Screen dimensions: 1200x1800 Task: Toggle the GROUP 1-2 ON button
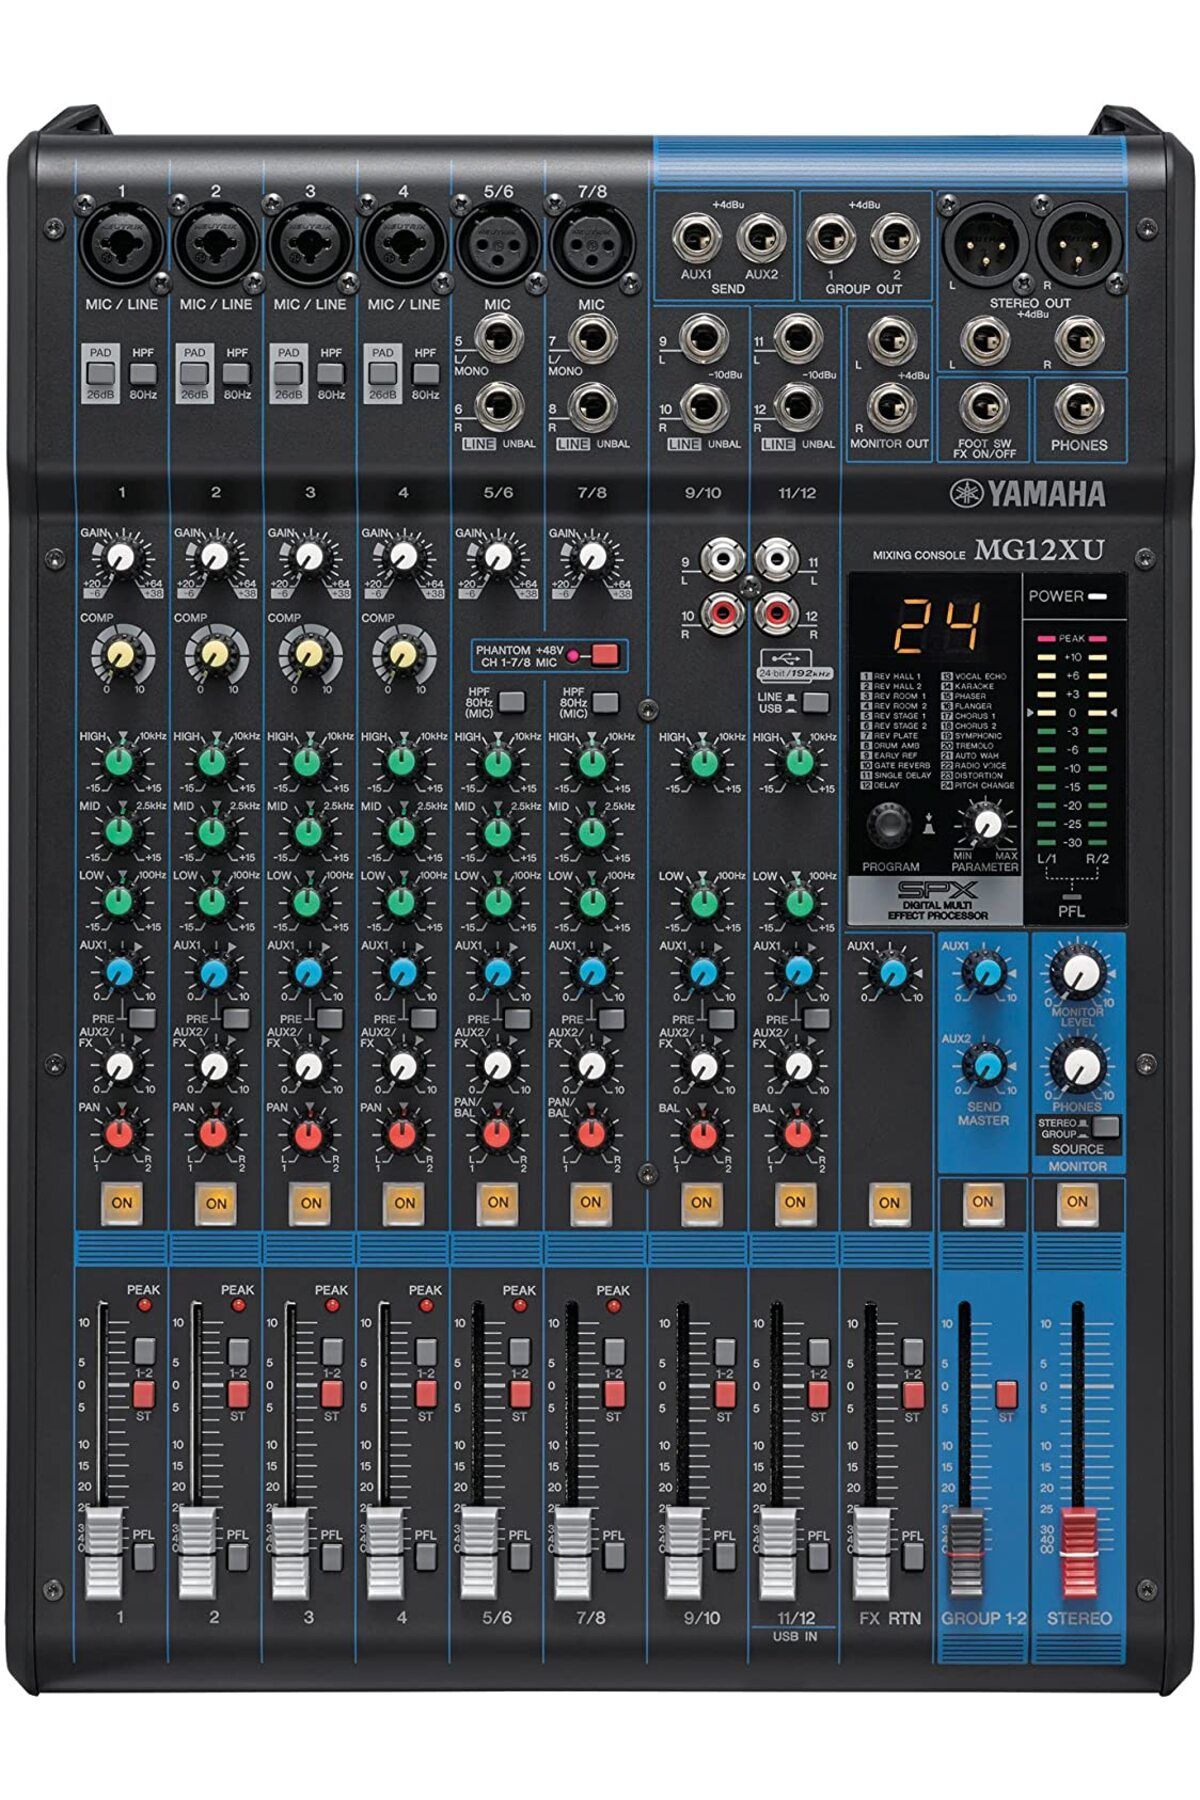click(983, 1201)
